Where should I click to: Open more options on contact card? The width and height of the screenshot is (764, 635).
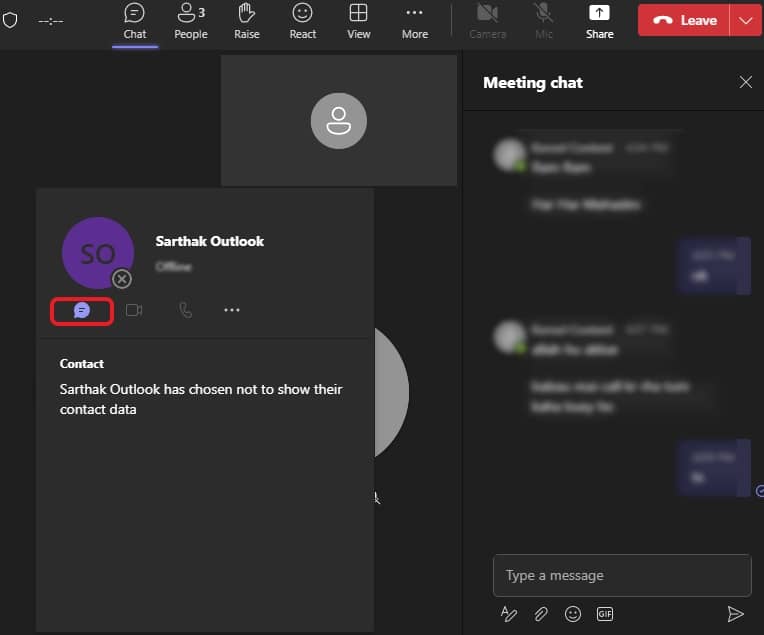[x=232, y=310]
